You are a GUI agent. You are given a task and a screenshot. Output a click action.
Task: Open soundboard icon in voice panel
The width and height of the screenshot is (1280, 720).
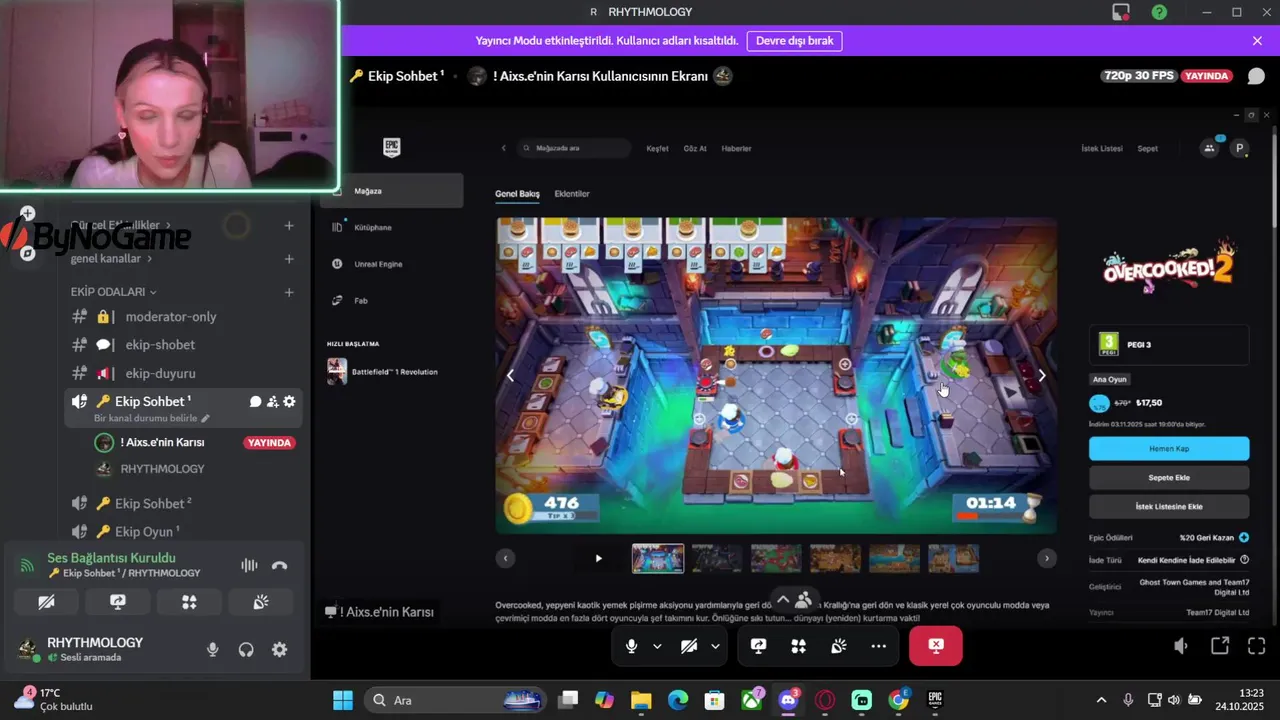[260, 602]
